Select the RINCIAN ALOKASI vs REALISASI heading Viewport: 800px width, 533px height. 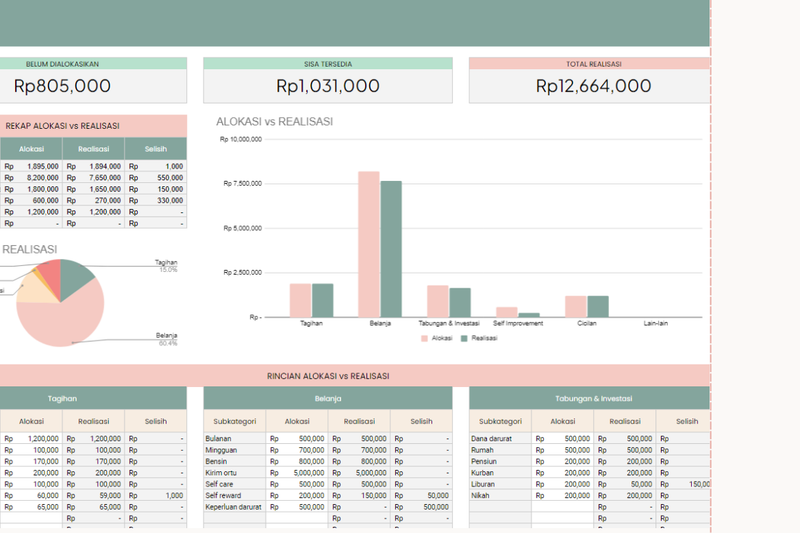click(x=328, y=376)
